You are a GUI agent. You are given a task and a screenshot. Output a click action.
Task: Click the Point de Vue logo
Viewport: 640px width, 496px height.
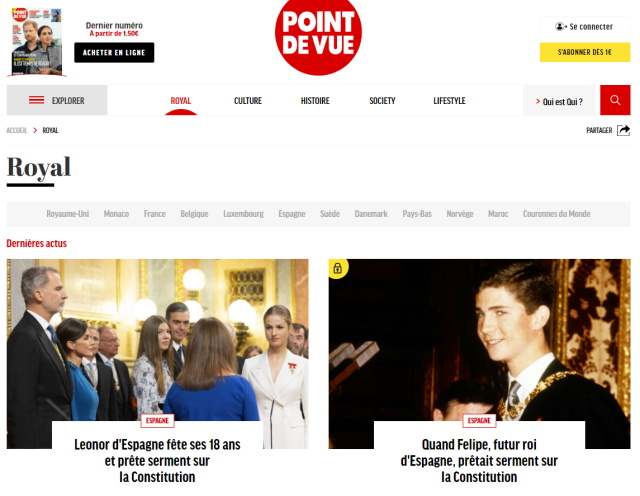(318, 36)
